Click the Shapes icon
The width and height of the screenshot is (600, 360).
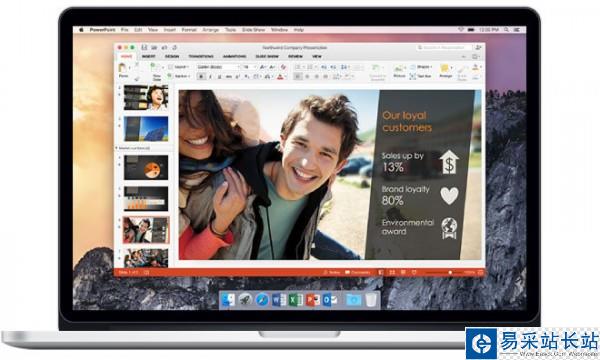413,67
